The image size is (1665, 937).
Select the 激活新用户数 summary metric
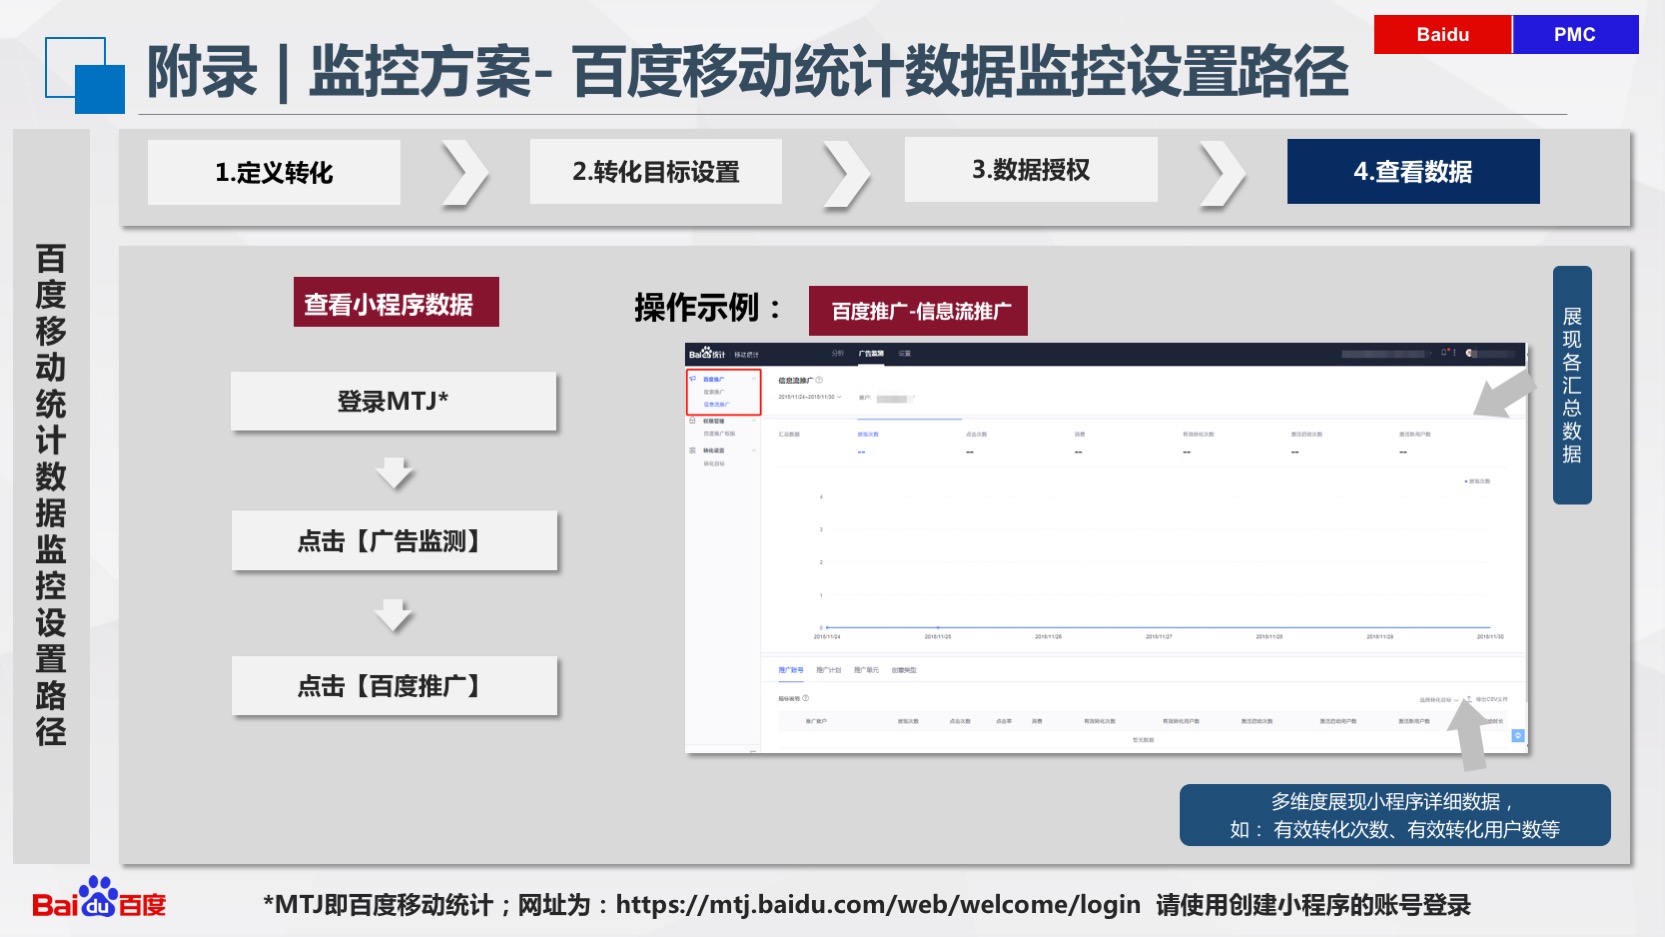coord(1415,434)
